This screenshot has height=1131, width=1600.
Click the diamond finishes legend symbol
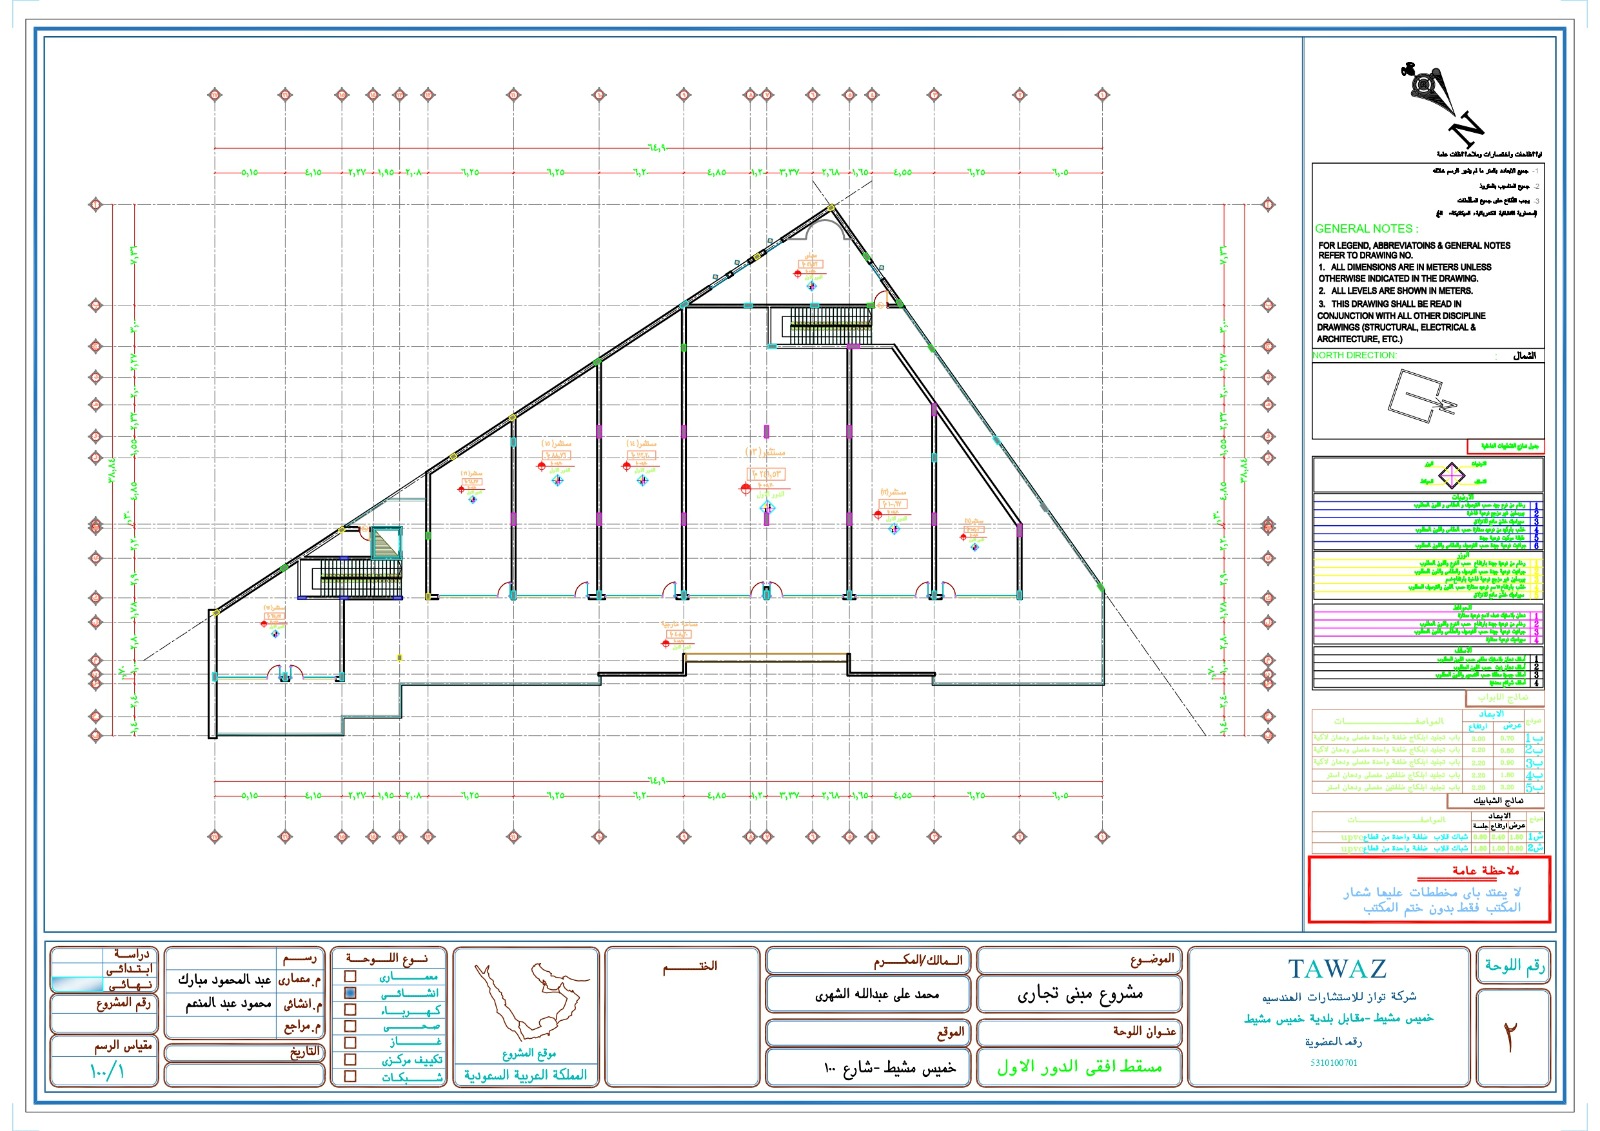[x=1452, y=474]
